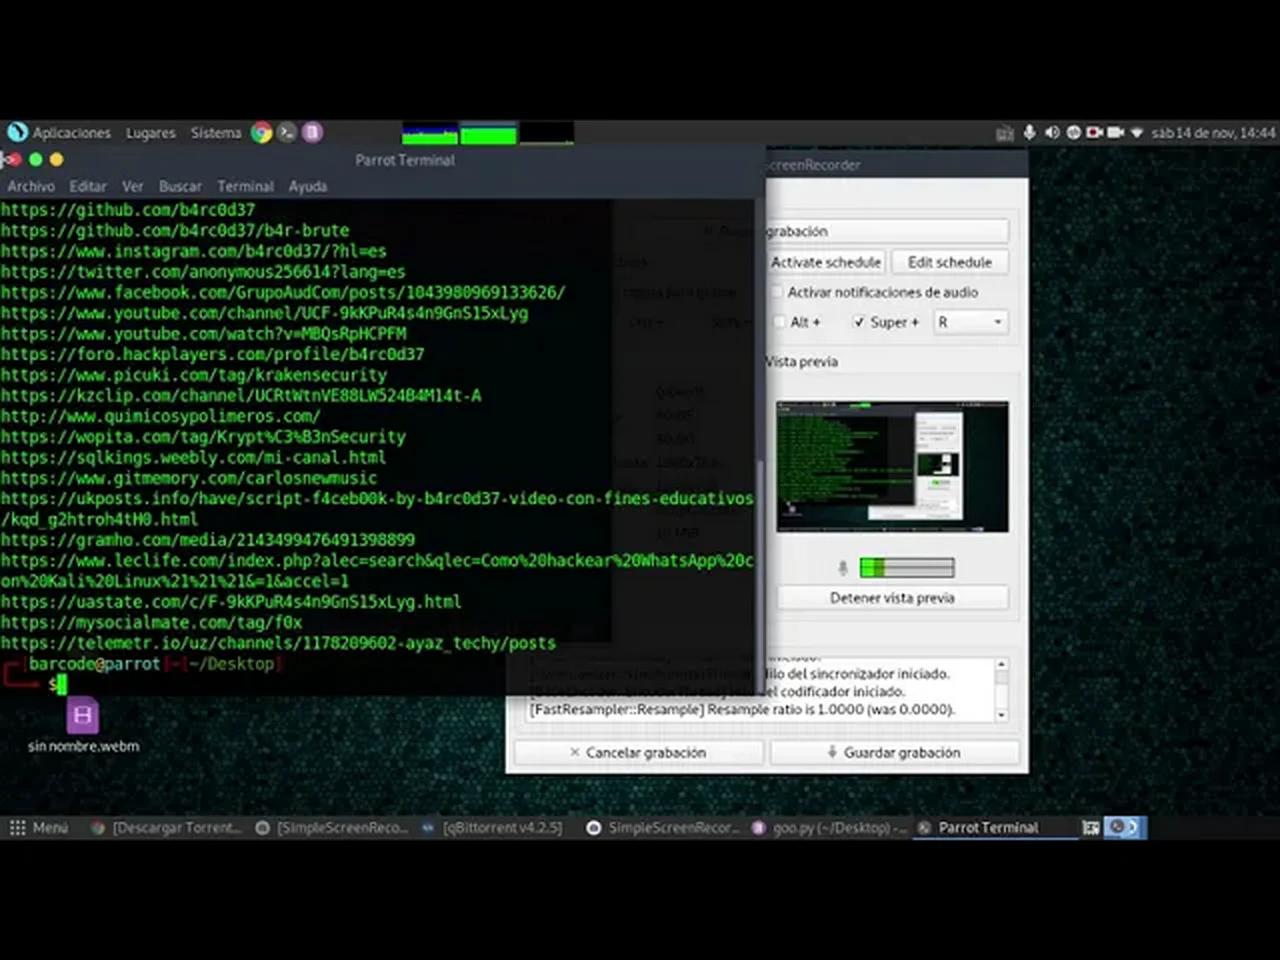
Task: Open the Sistema menu in the top panel
Action: pyautogui.click(x=215, y=132)
